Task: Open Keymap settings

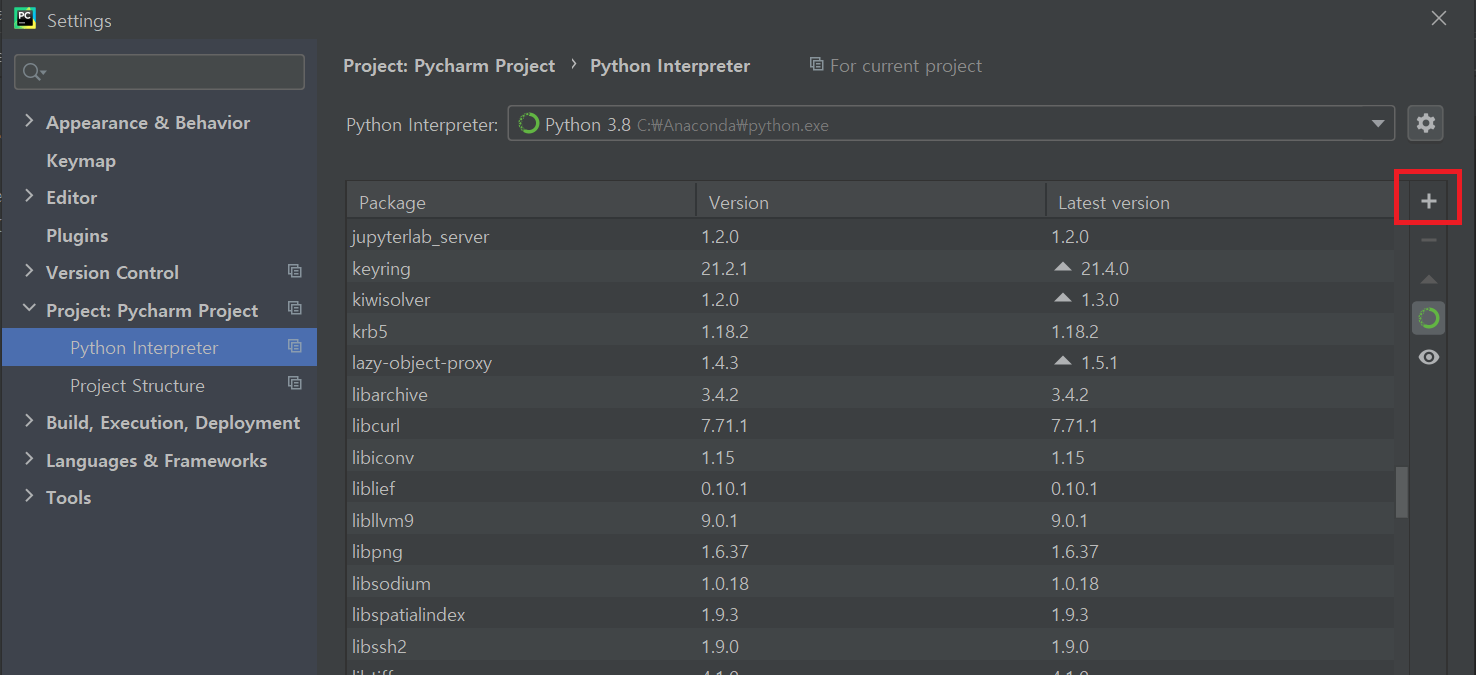Action: pyautogui.click(x=81, y=160)
